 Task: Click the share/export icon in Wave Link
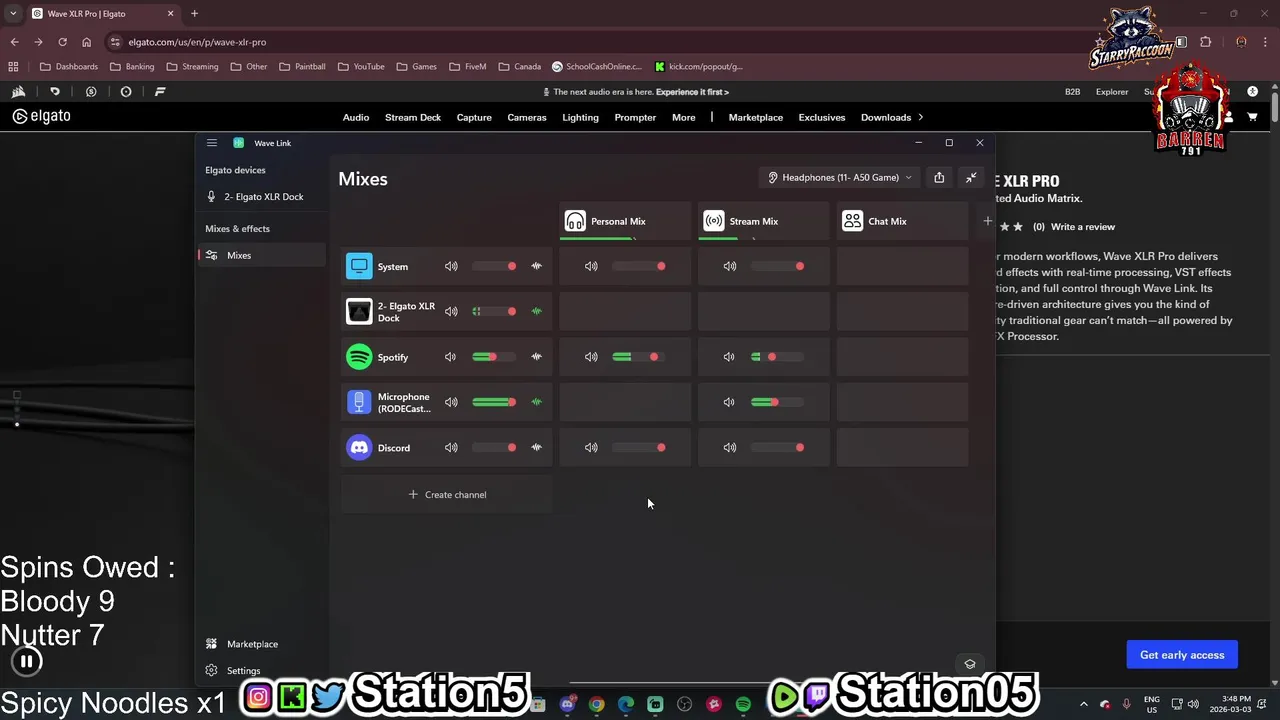[x=939, y=177]
